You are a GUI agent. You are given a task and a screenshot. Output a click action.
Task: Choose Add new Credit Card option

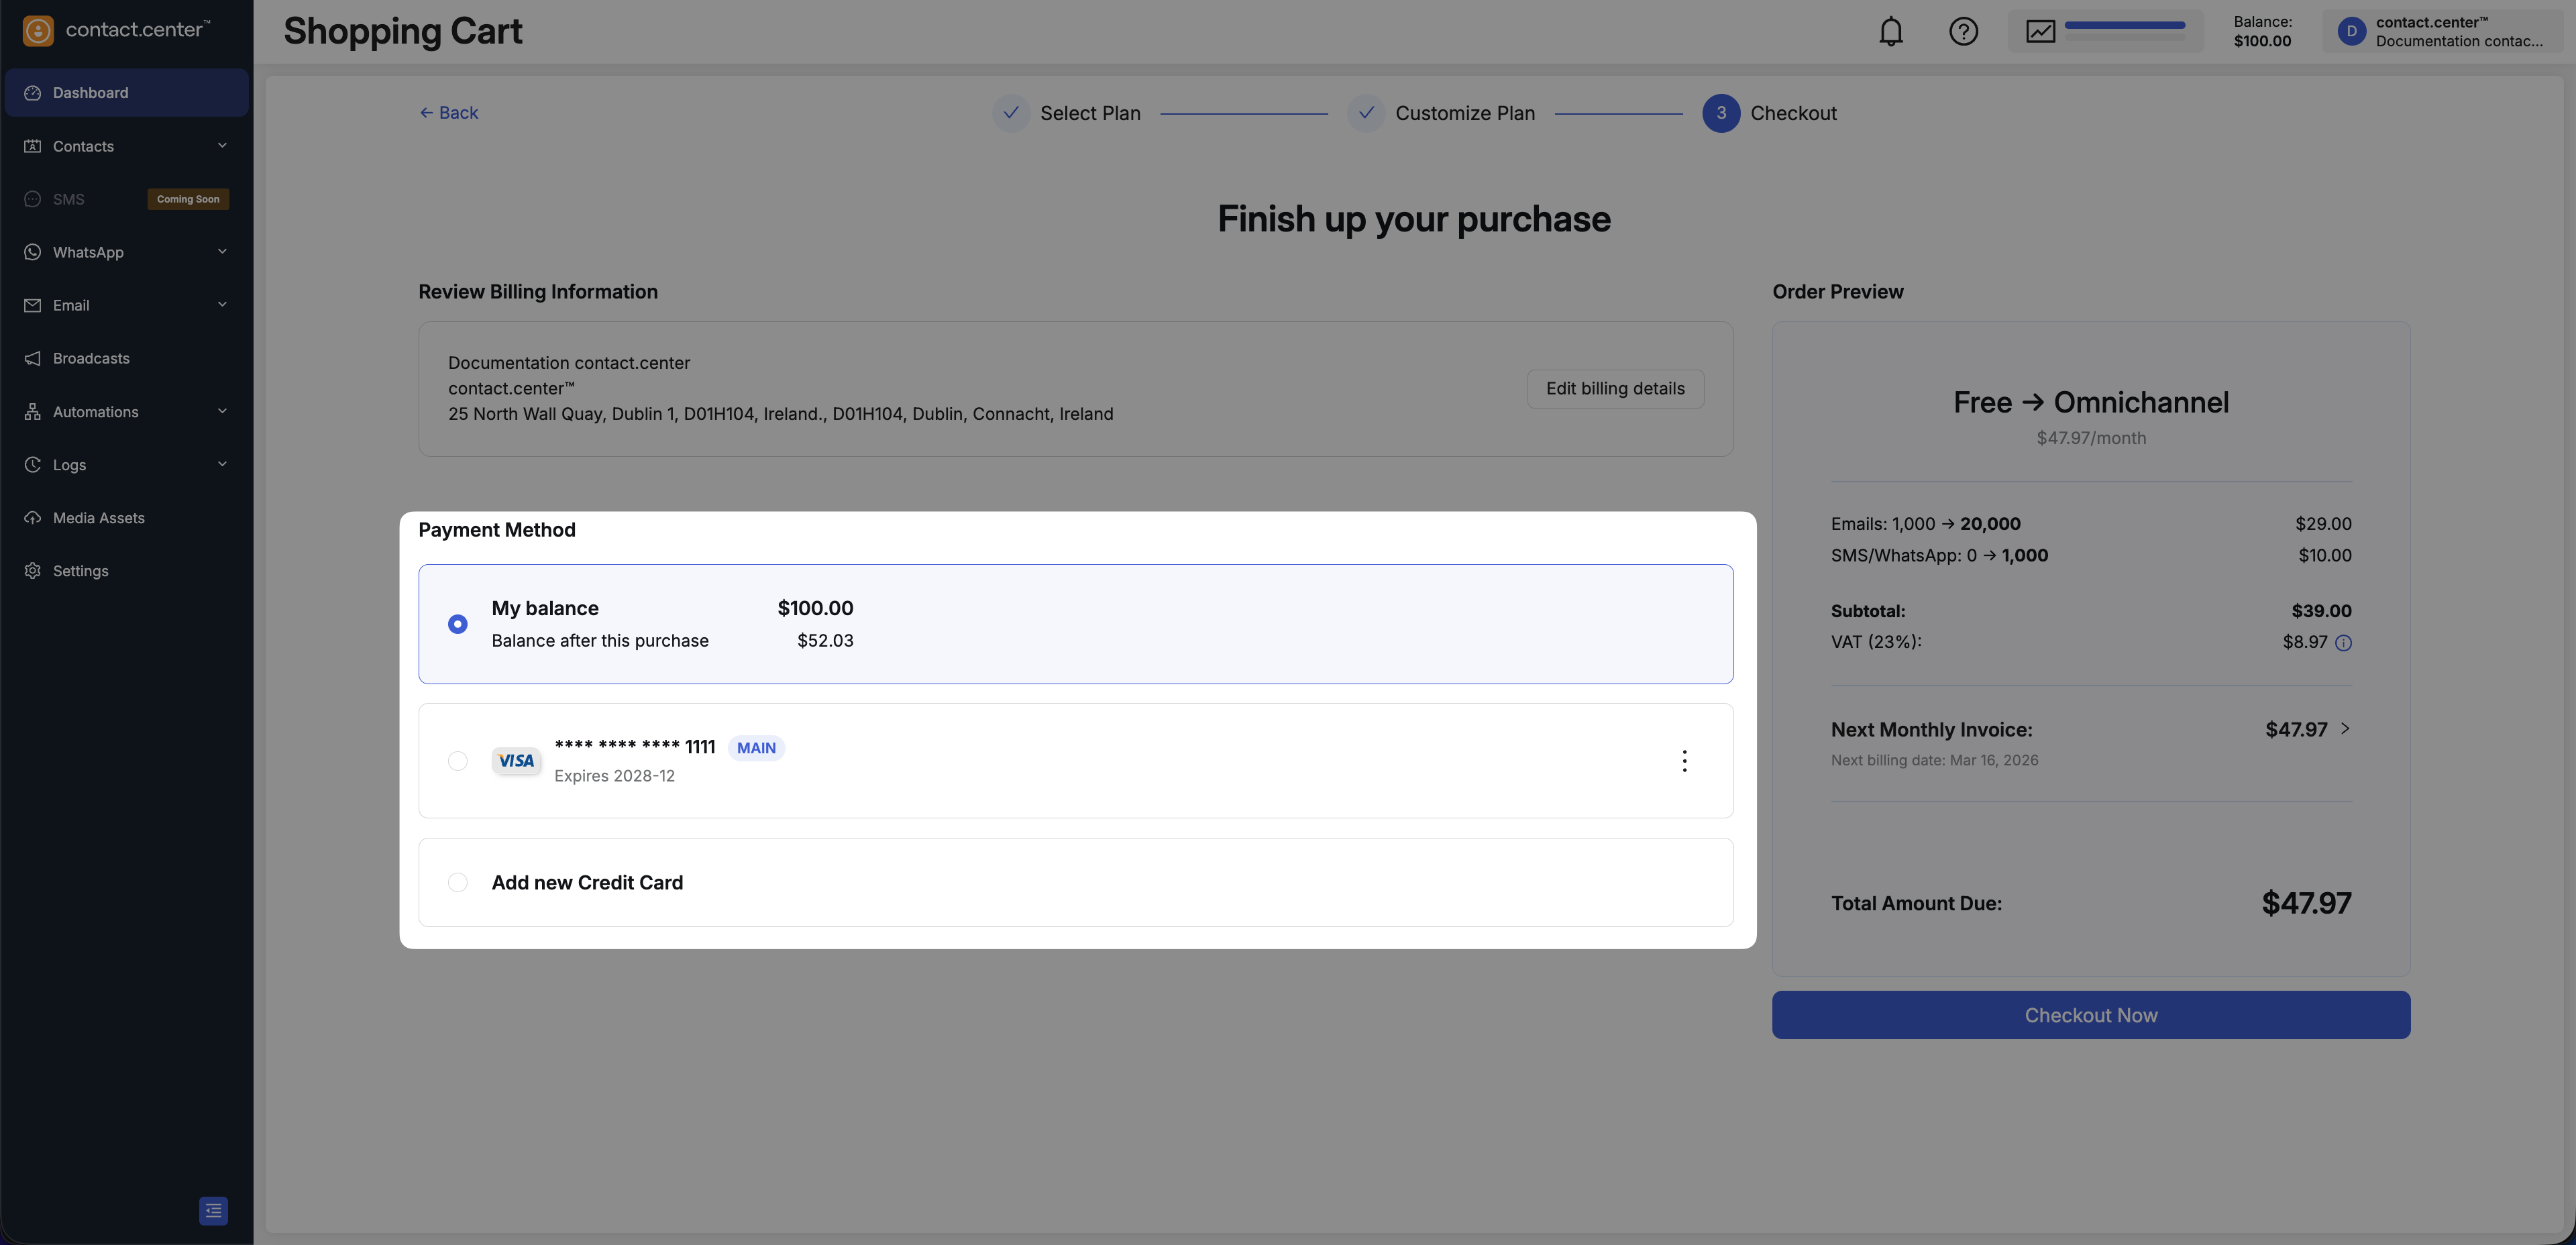(x=458, y=882)
